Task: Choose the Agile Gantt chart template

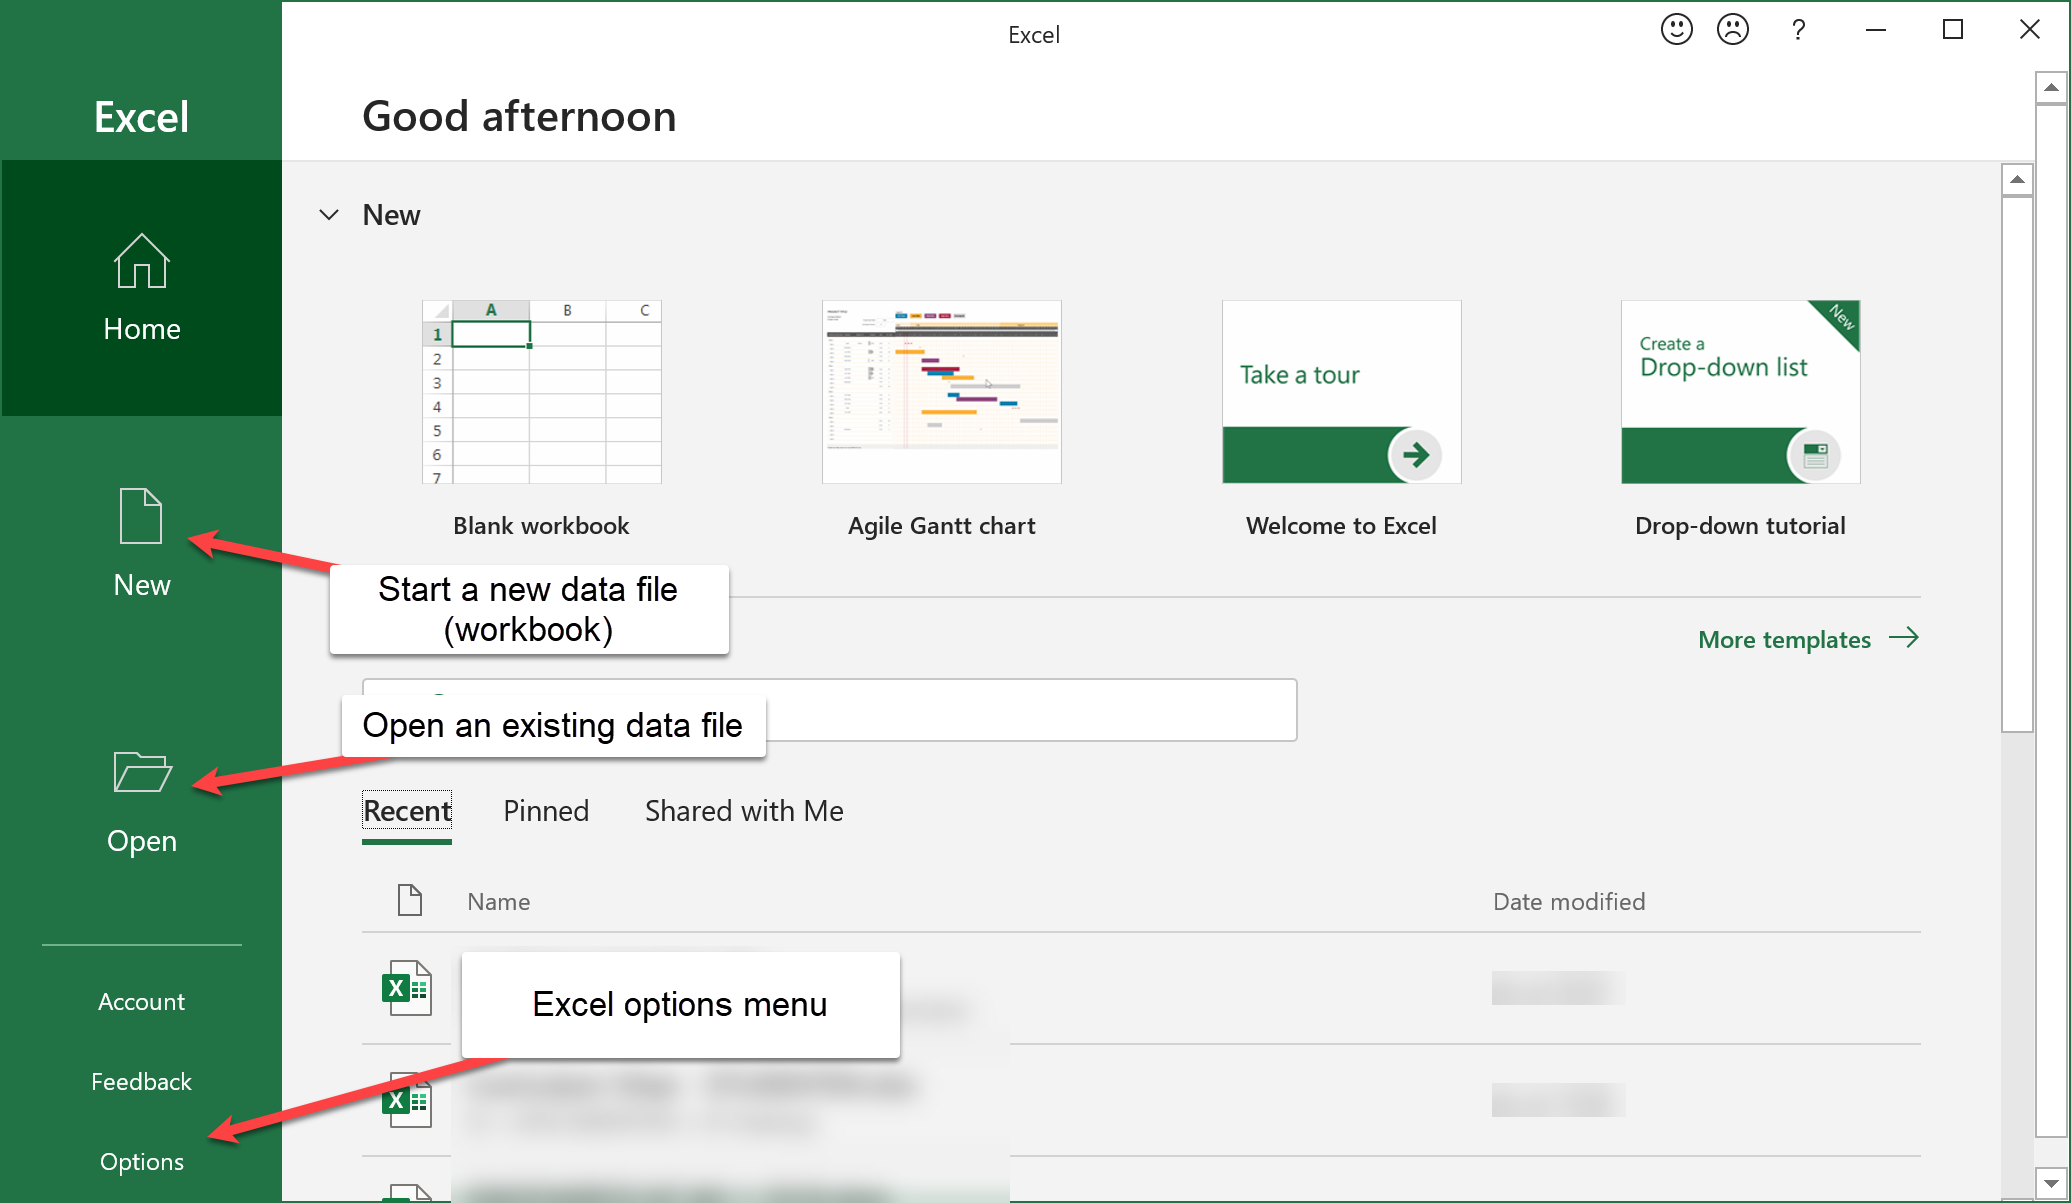Action: tap(941, 392)
